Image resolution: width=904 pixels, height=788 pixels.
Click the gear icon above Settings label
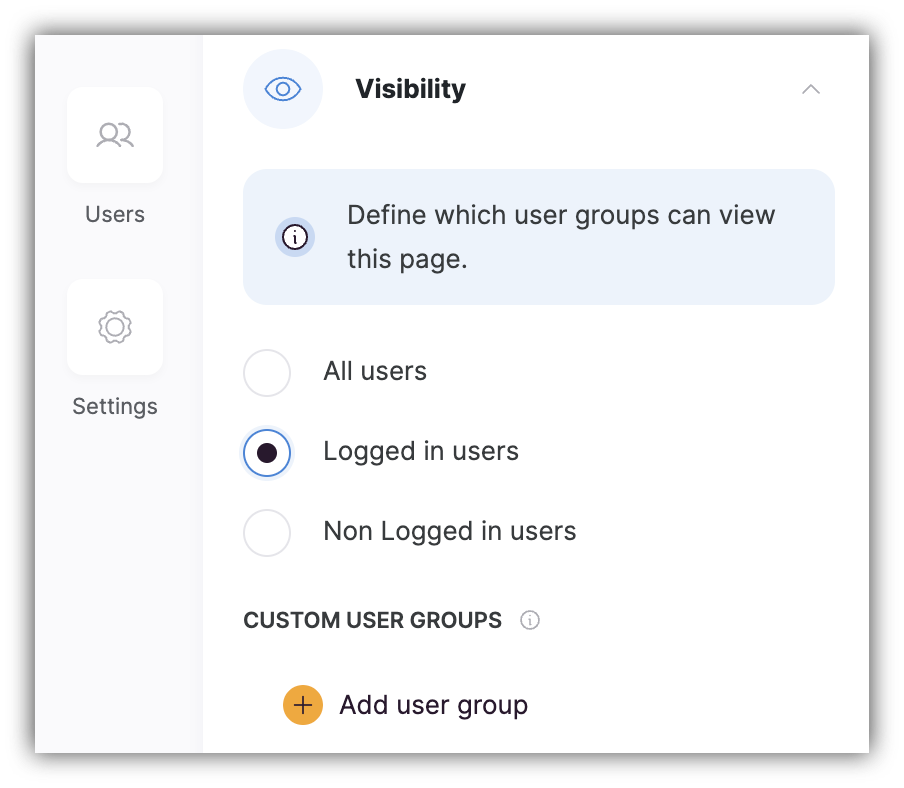tap(114, 327)
